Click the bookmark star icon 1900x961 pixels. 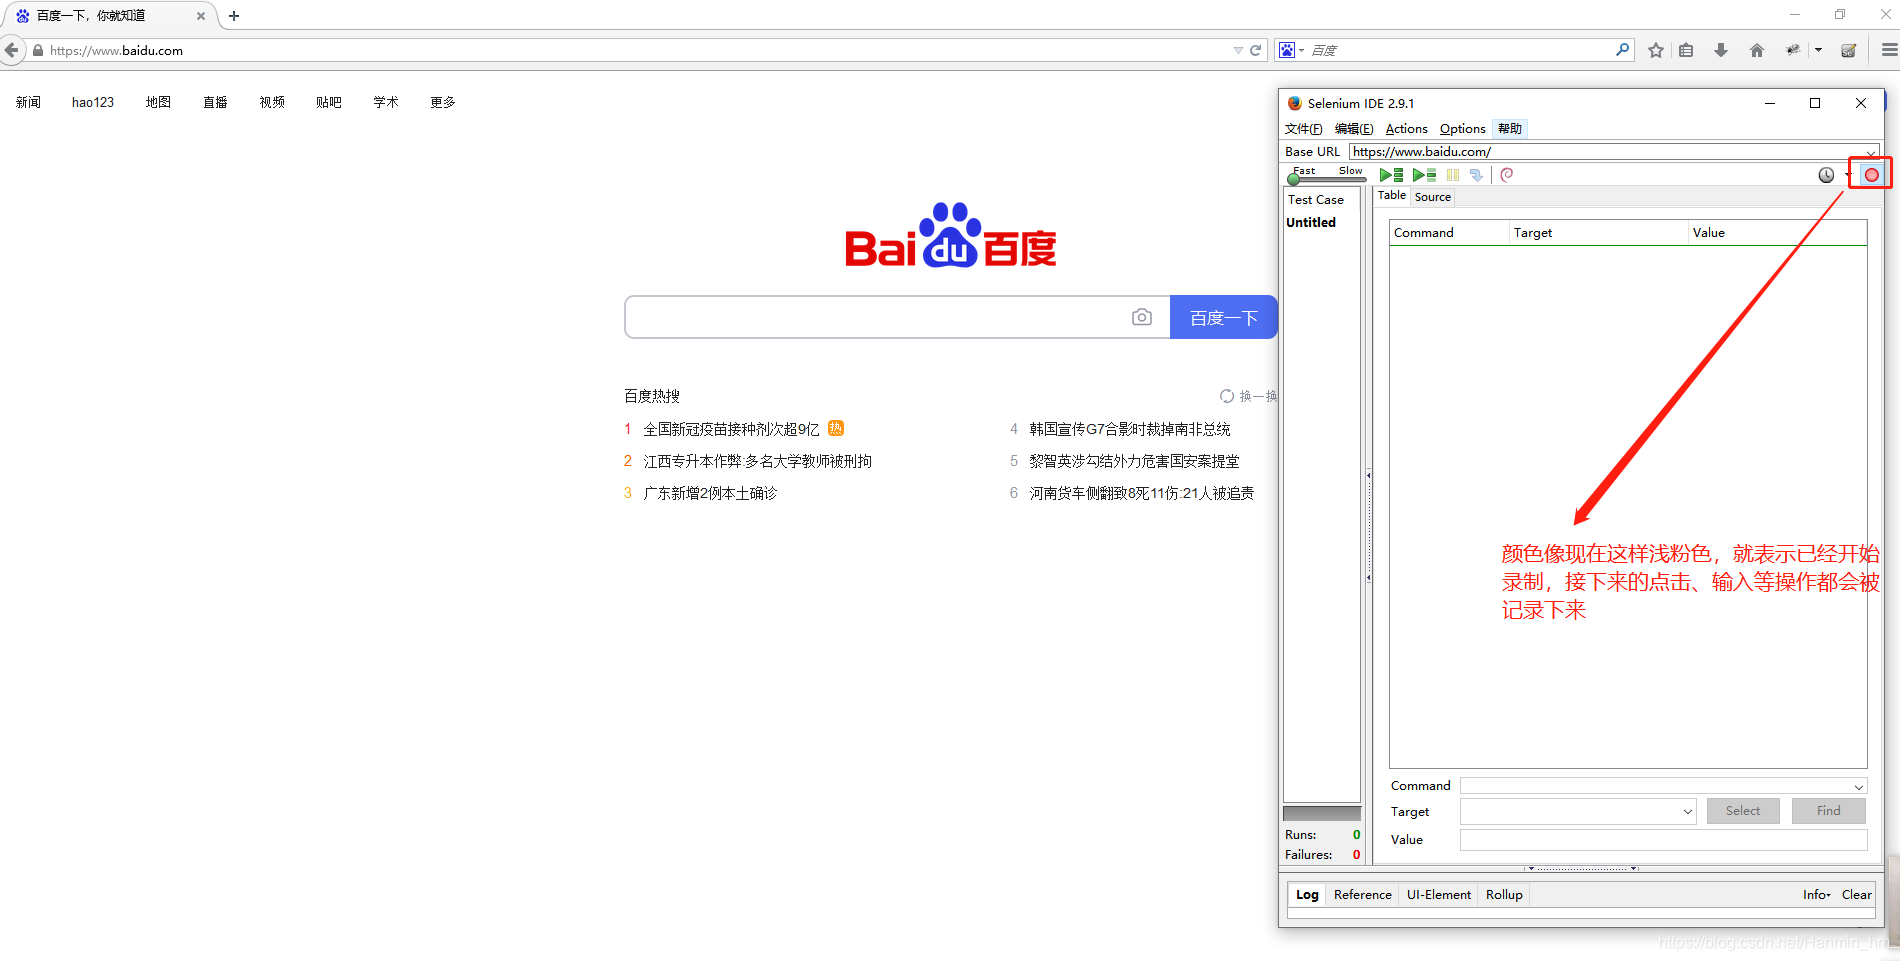coord(1656,50)
